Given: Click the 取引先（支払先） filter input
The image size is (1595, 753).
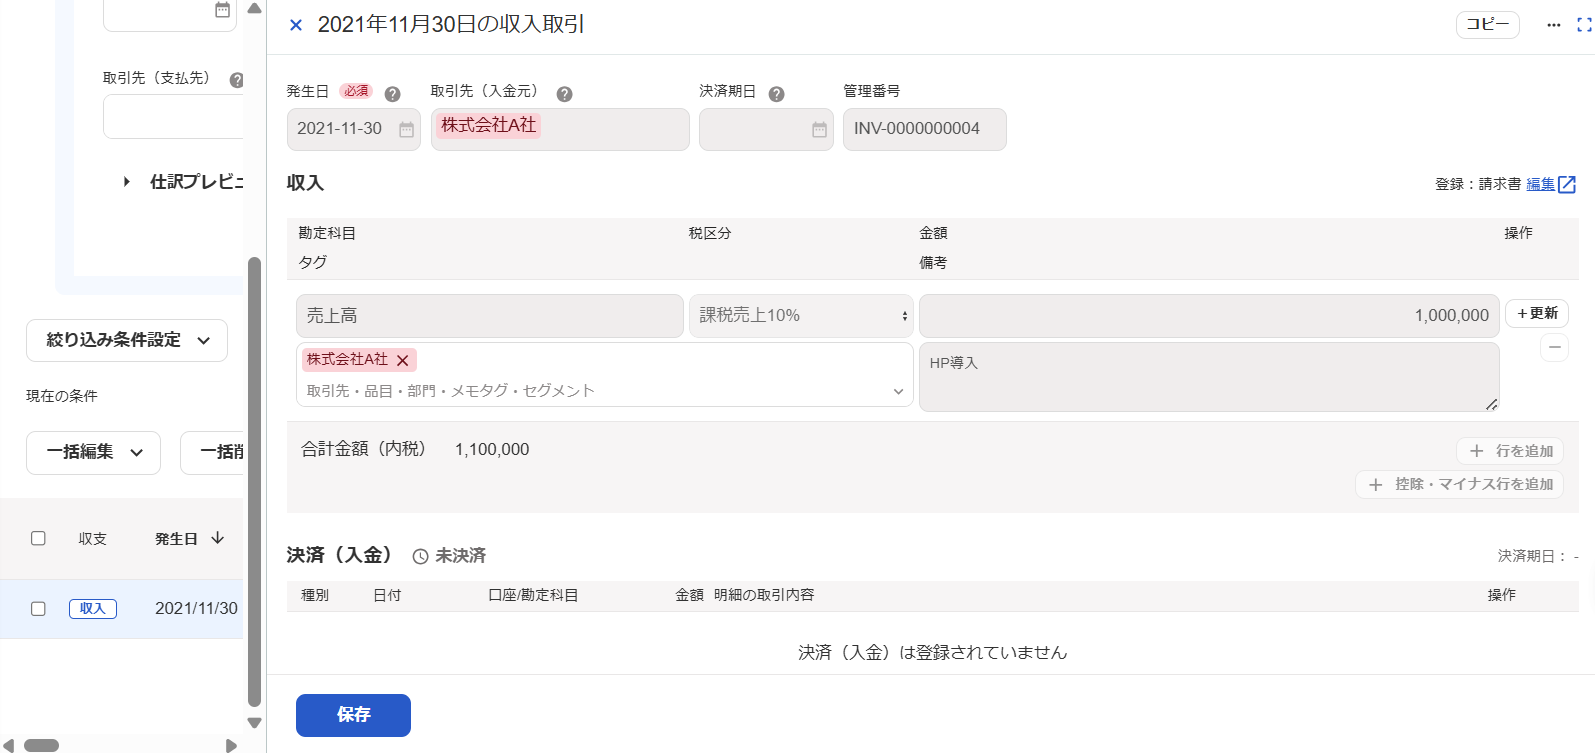Looking at the screenshot, I should [173, 117].
